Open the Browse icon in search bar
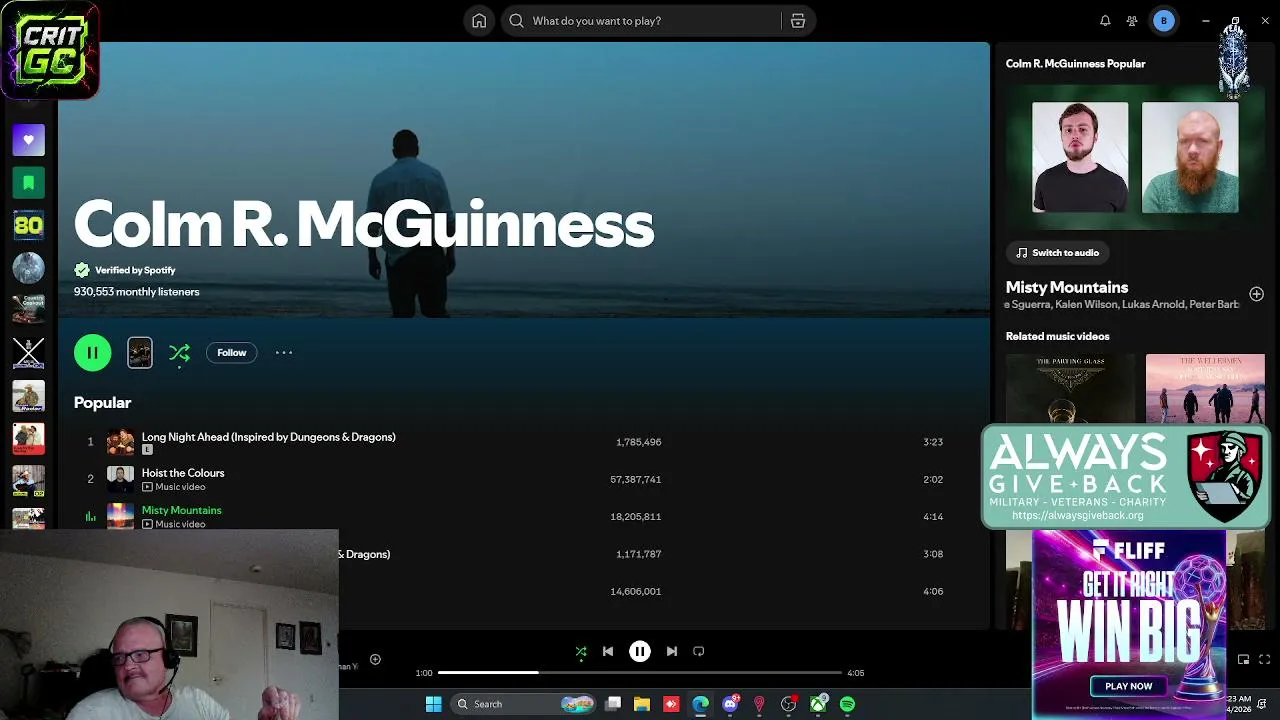Viewport: 1280px width, 720px height. [x=798, y=21]
